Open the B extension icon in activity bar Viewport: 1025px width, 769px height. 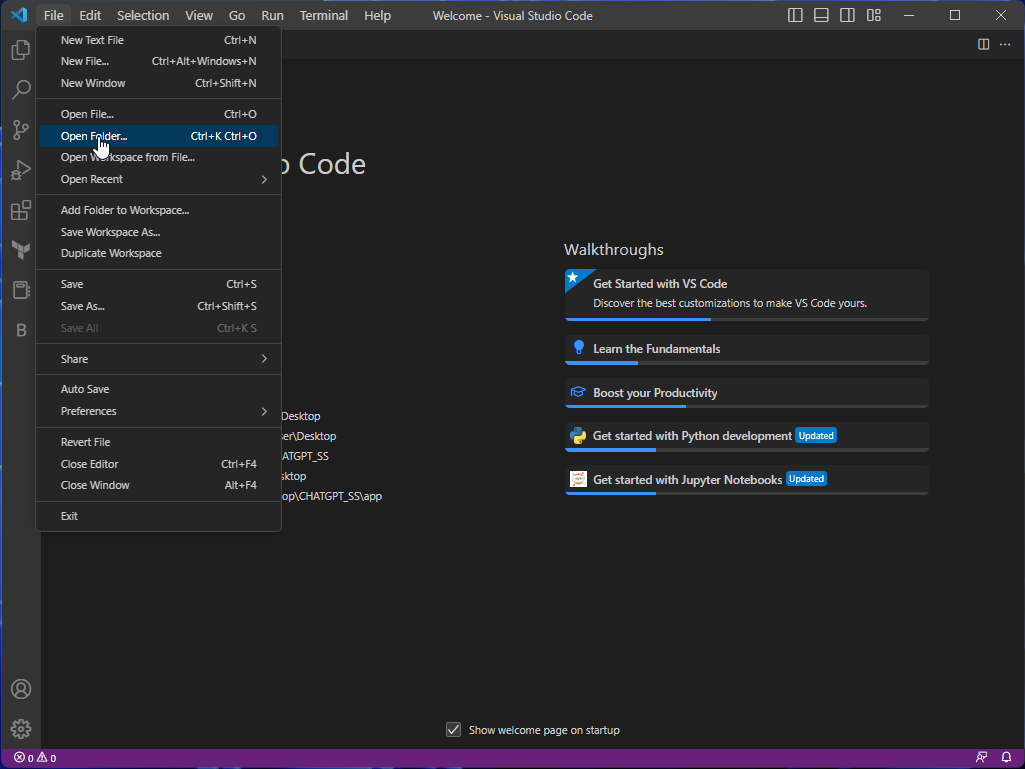21,330
